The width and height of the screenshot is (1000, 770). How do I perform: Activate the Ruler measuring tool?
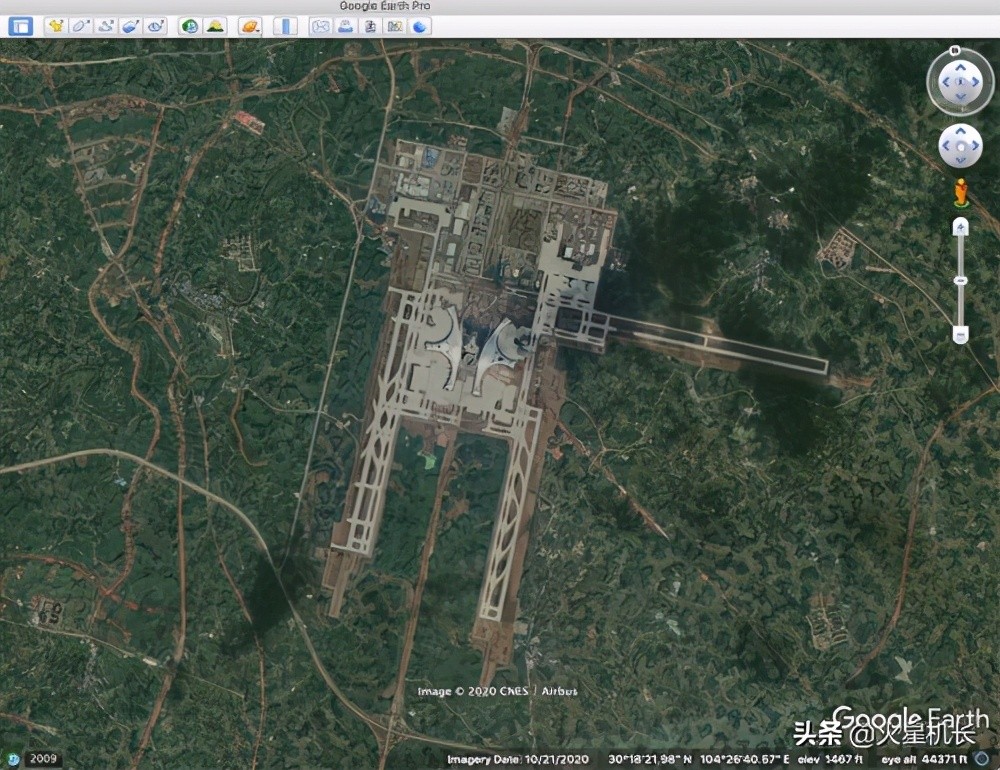(x=286, y=26)
